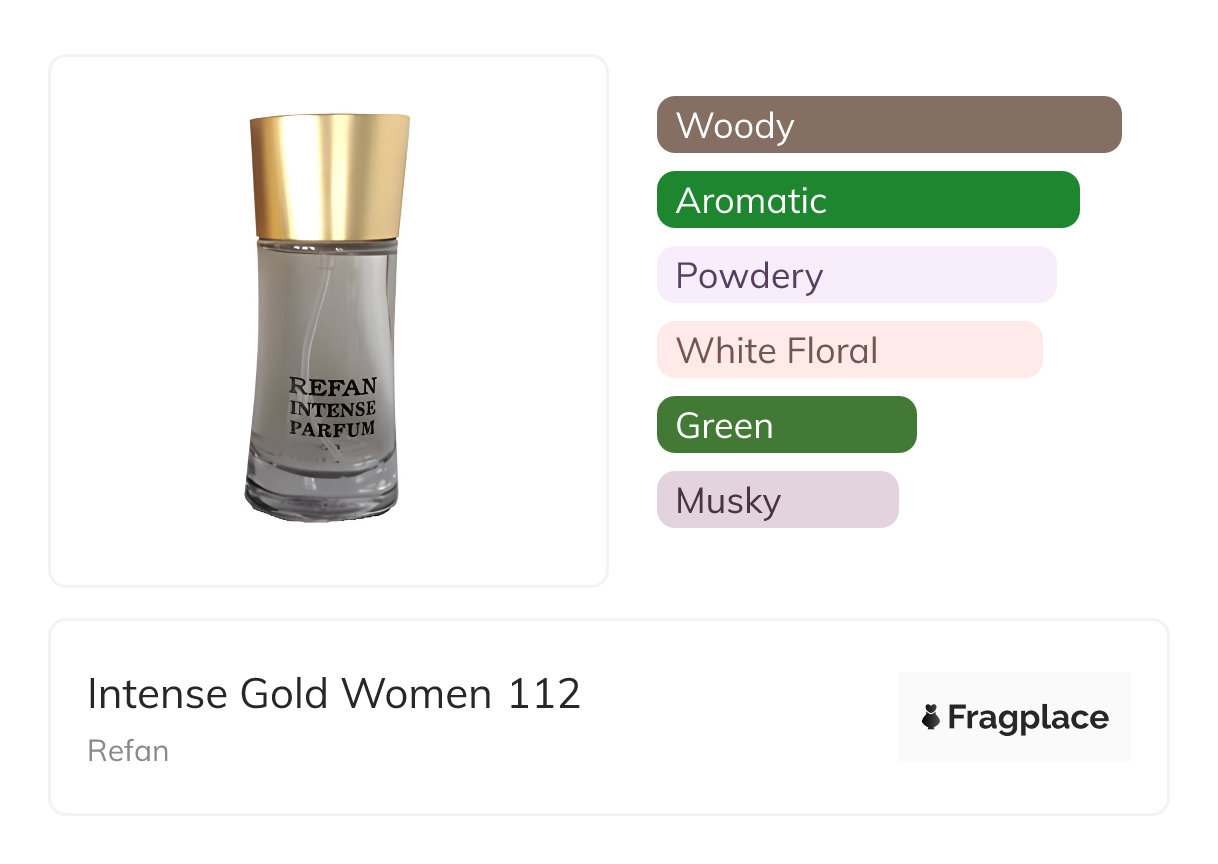
Task: Click the REFAN text on the bottle
Action: coord(332,387)
